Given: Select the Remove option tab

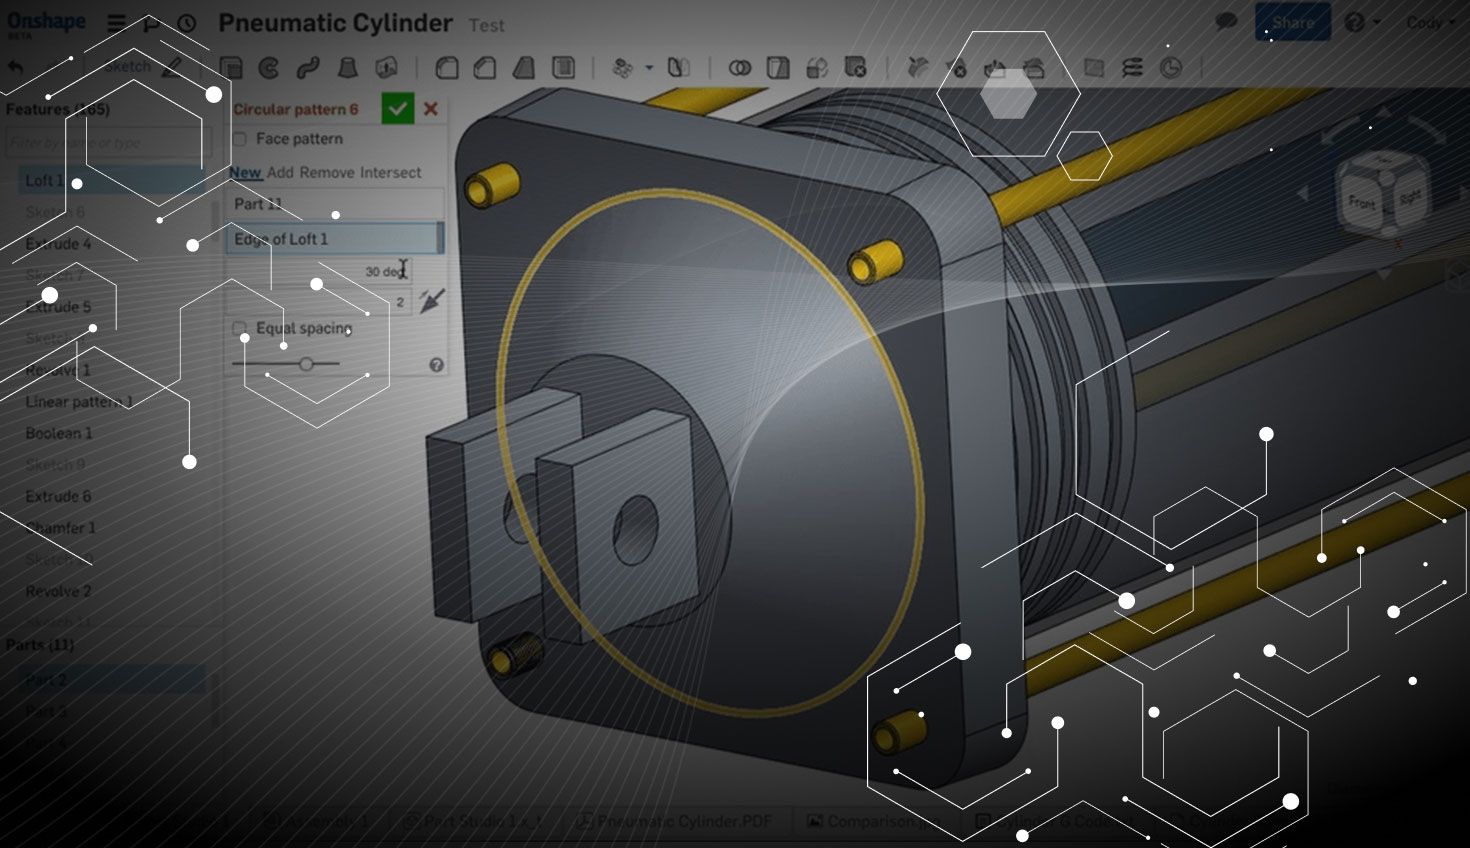Looking at the screenshot, I should pos(327,172).
